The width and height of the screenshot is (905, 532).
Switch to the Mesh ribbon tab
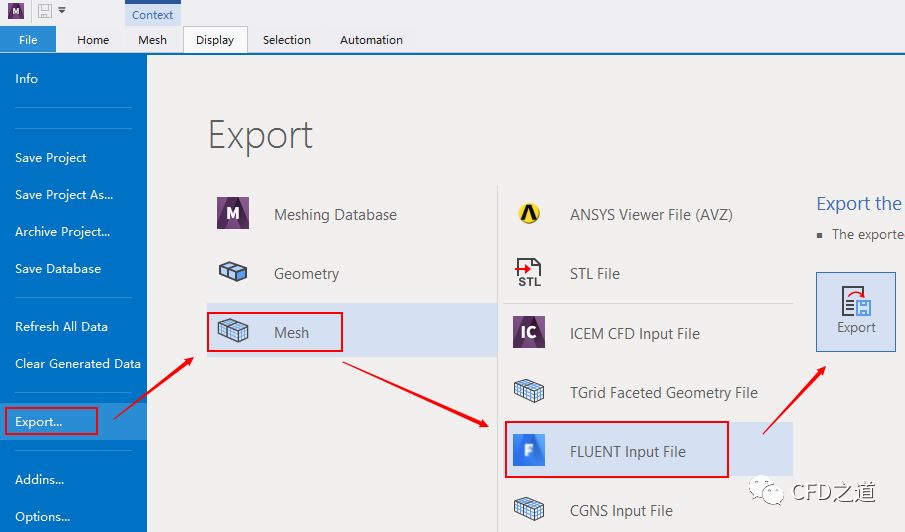153,40
